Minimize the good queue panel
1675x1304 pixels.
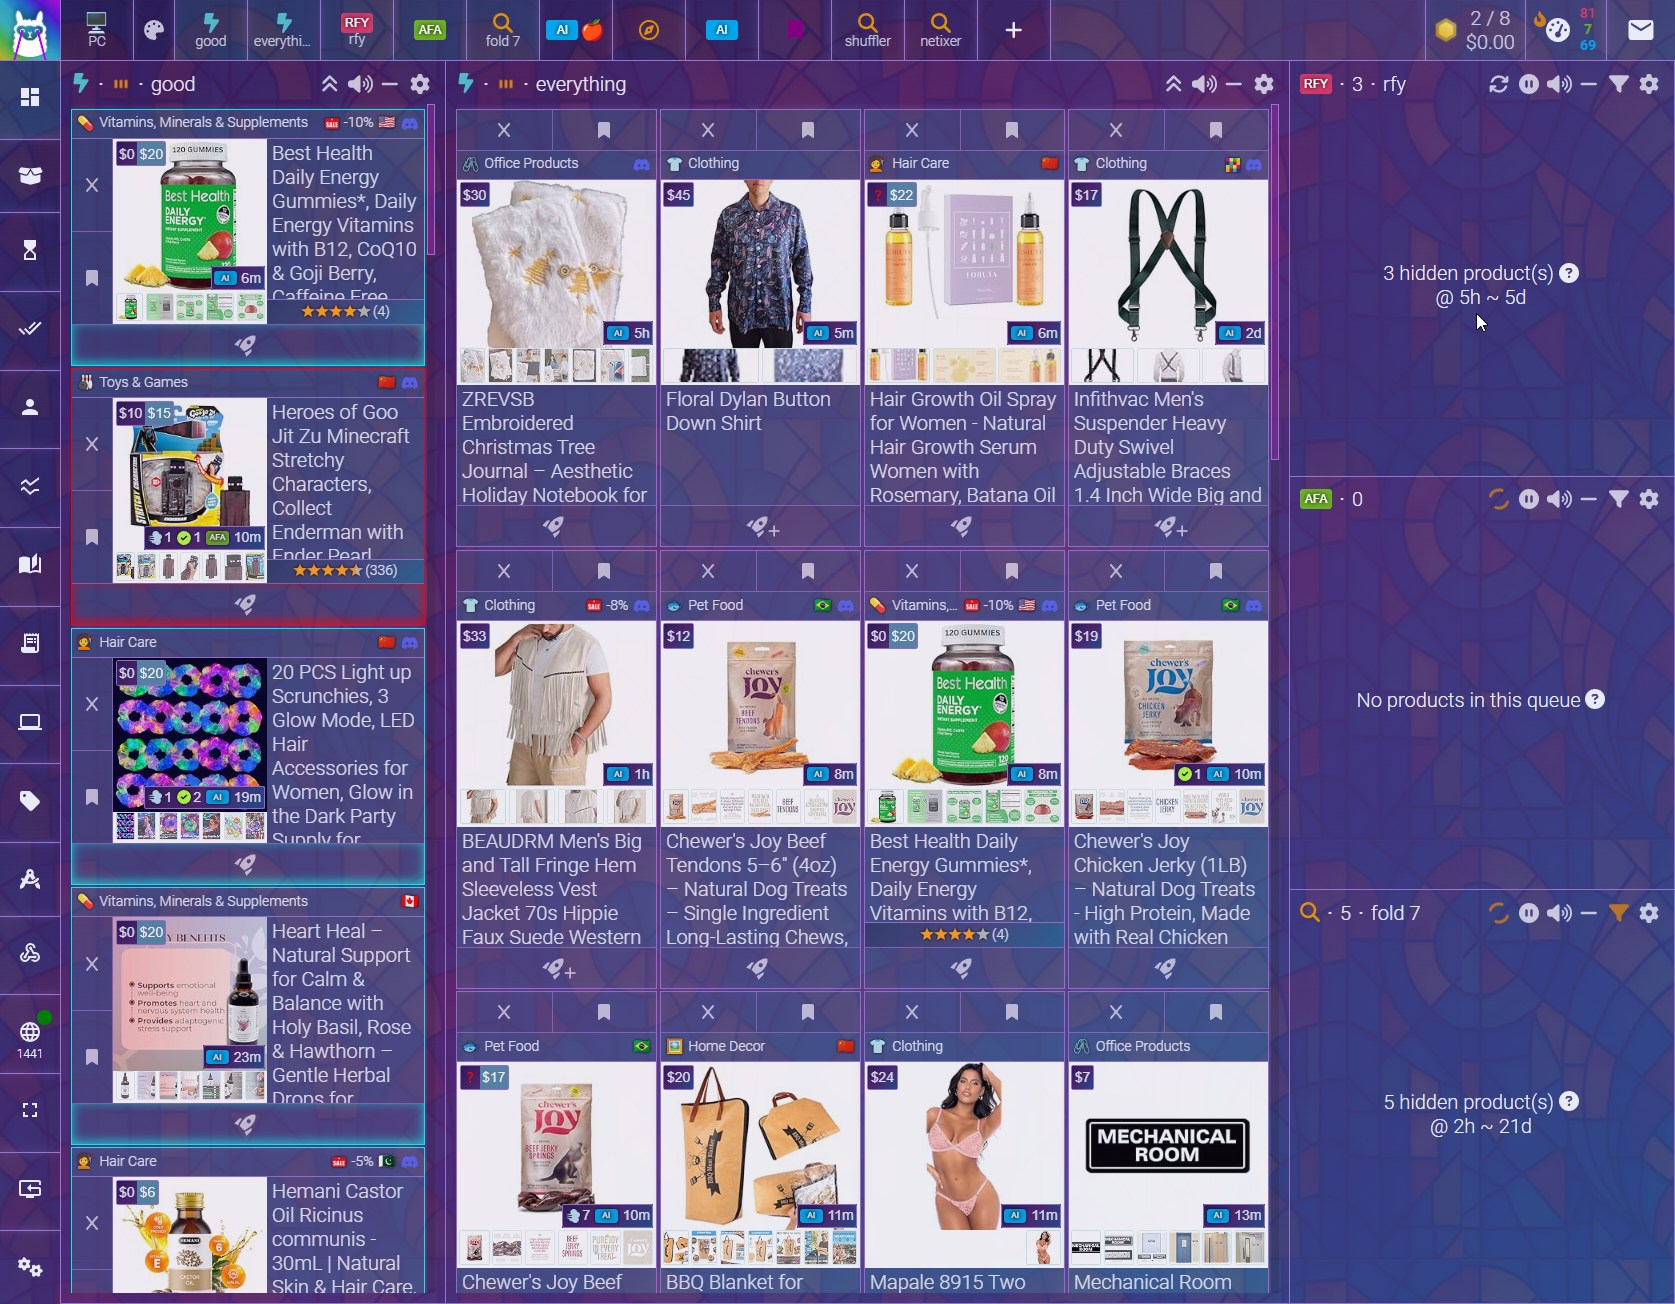(x=391, y=84)
